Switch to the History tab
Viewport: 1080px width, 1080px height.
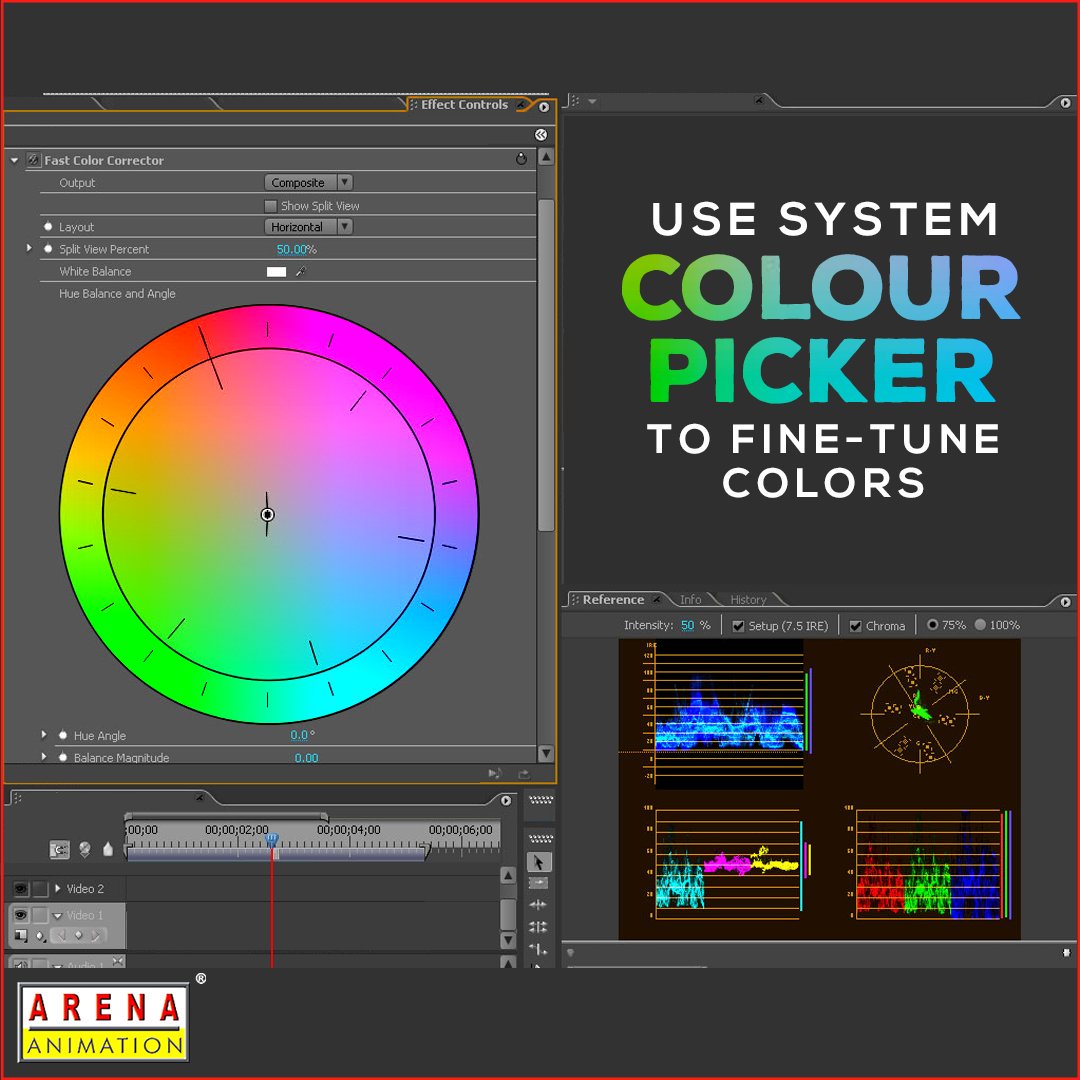pyautogui.click(x=748, y=599)
